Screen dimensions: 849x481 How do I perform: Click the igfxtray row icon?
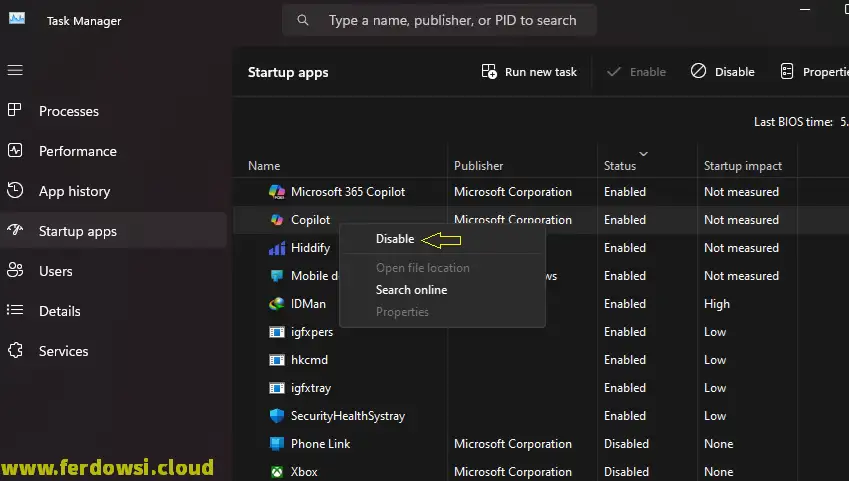(x=277, y=388)
